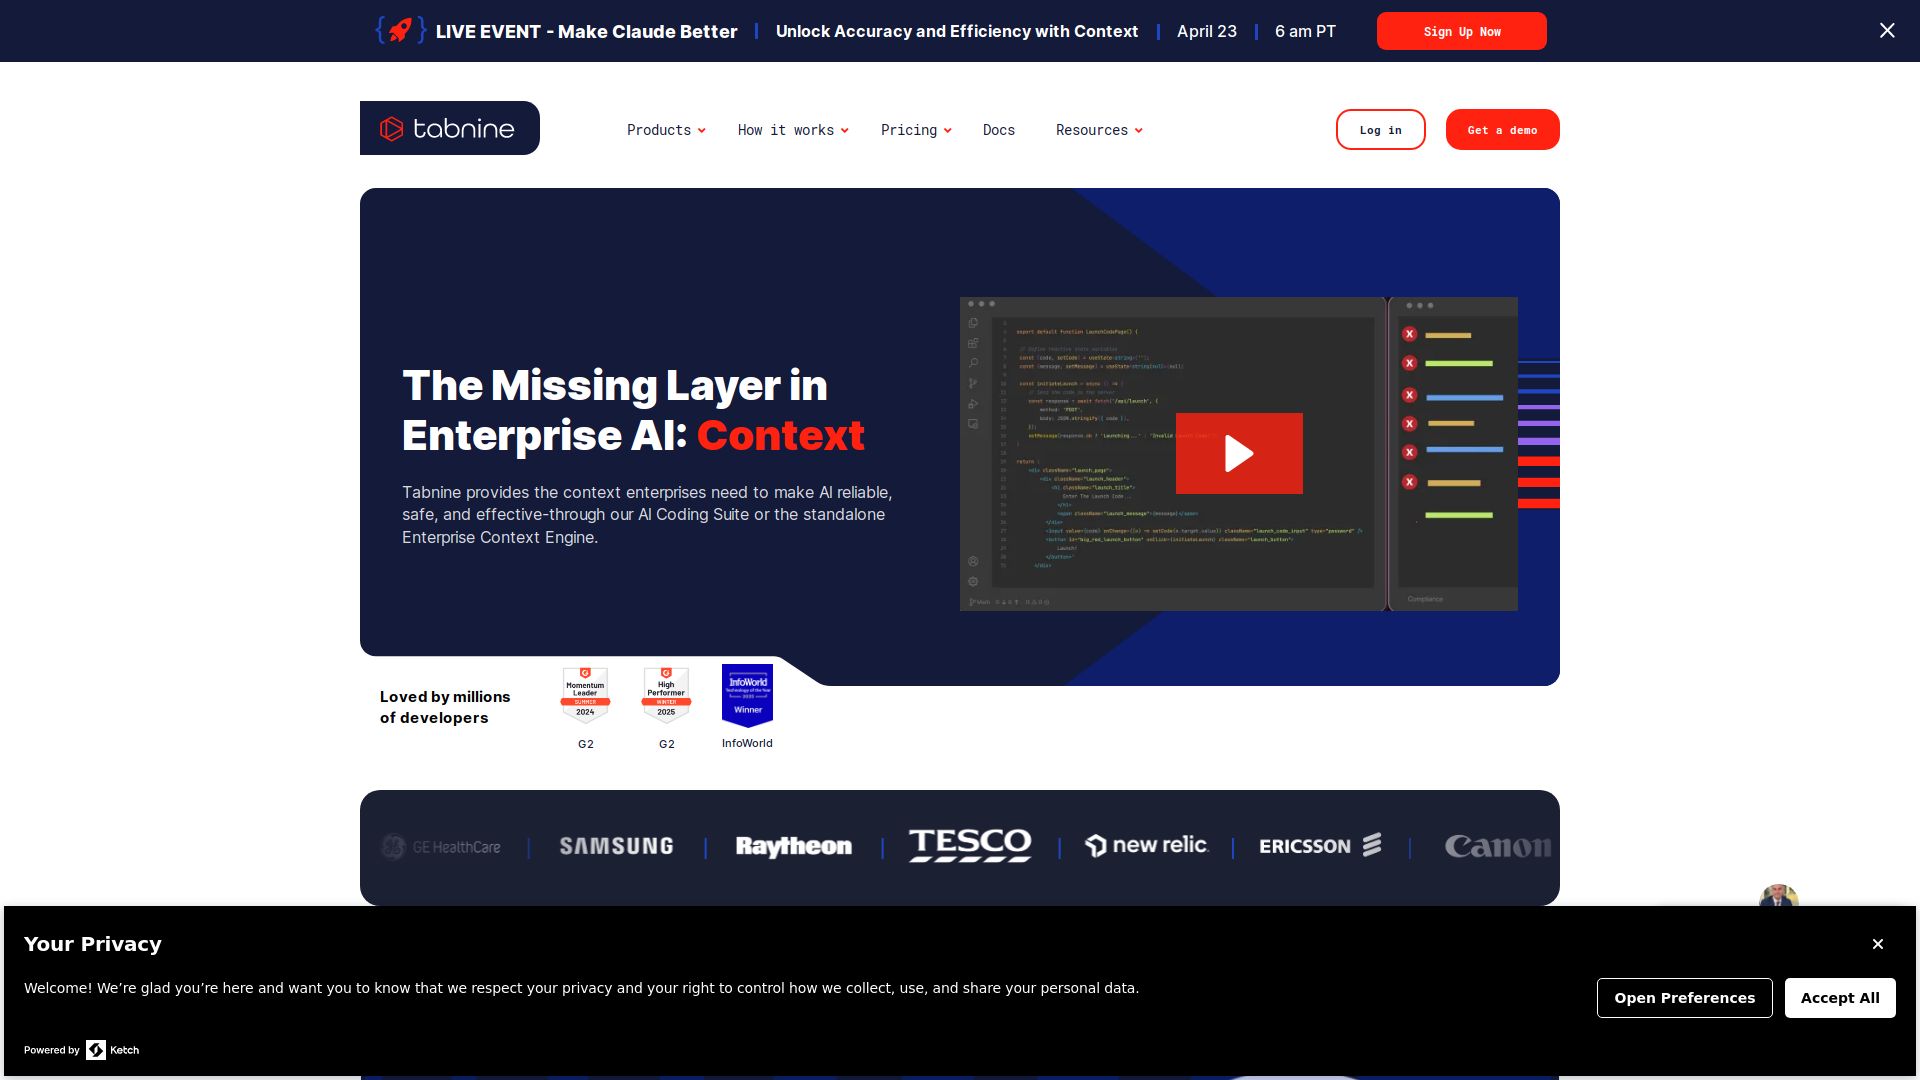The height and width of the screenshot is (1080, 1920).
Task: Click the rocket icon in the event banner
Action: tap(400, 31)
